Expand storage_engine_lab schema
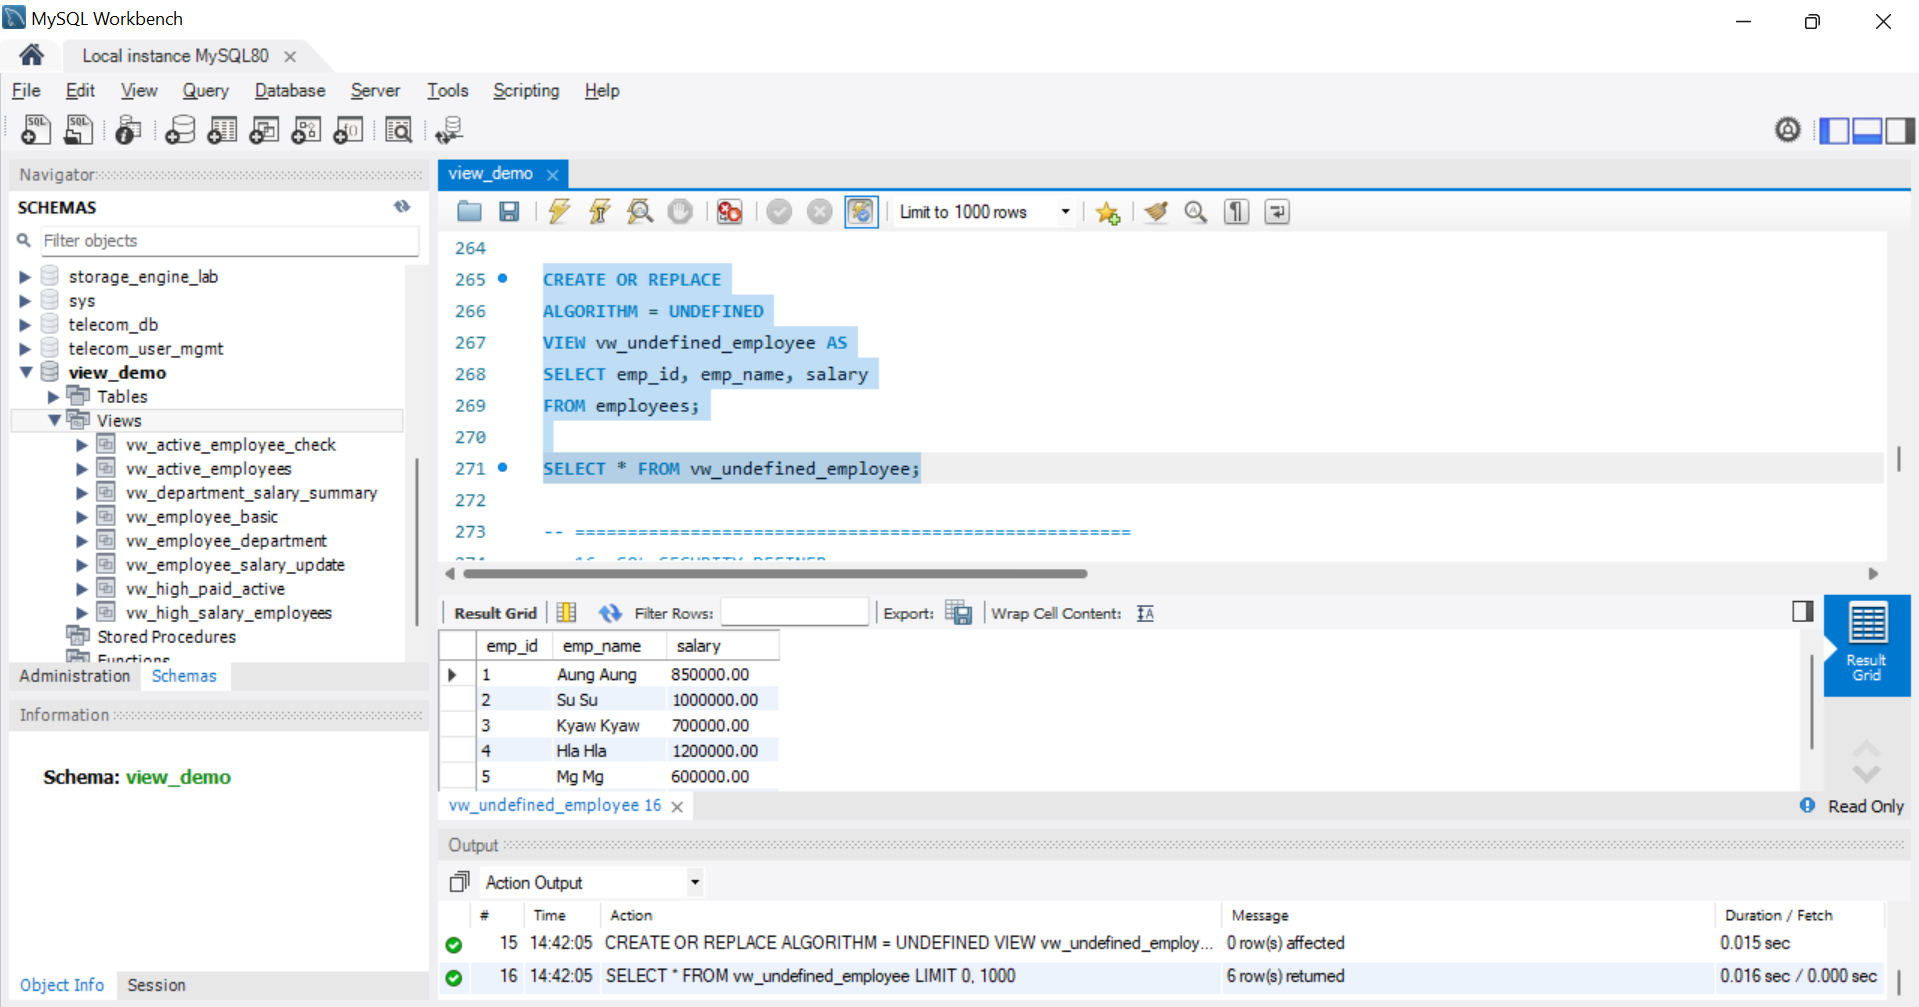 25,277
